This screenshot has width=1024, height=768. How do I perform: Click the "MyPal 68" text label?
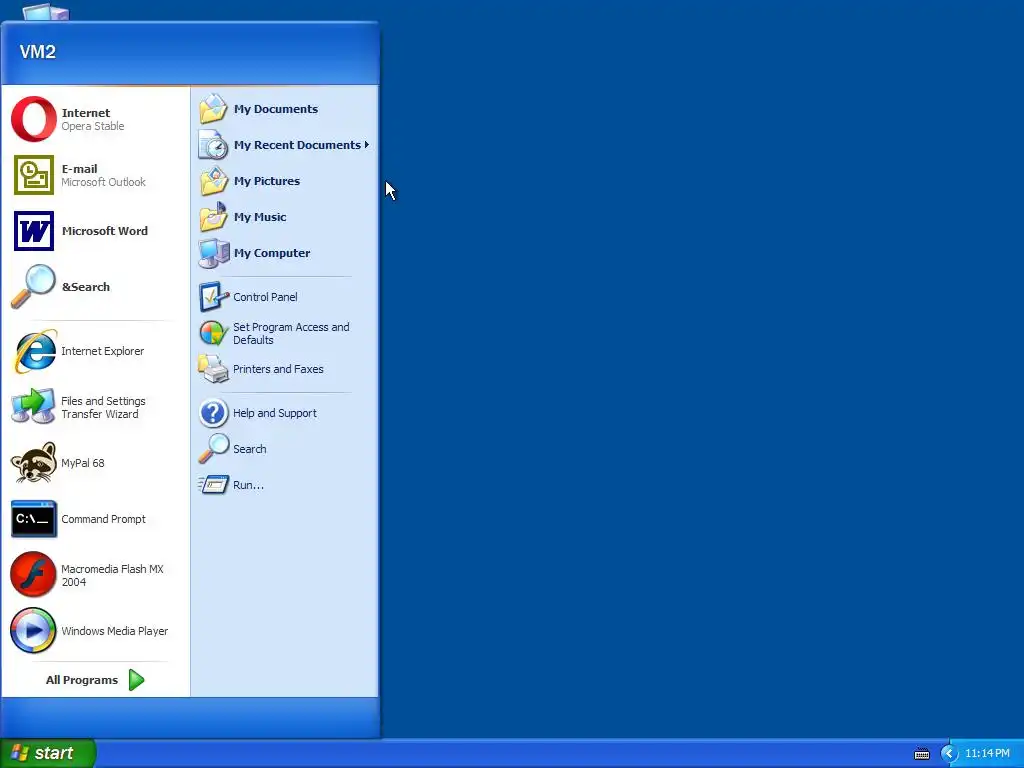83,463
